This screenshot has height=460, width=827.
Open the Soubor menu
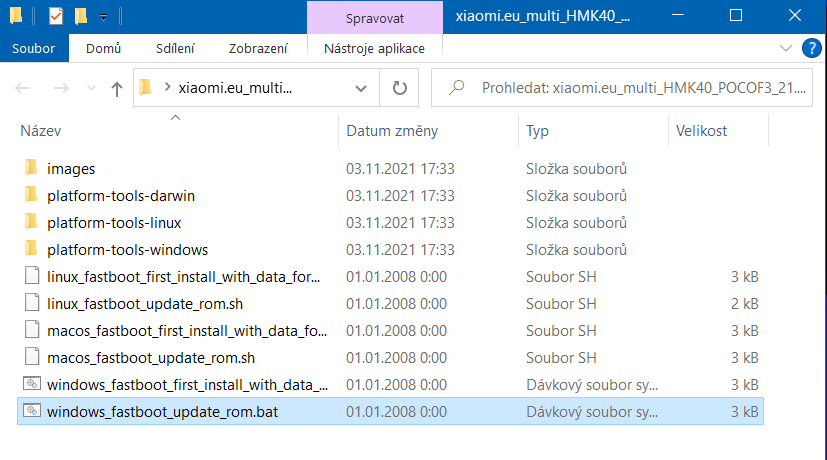point(34,49)
